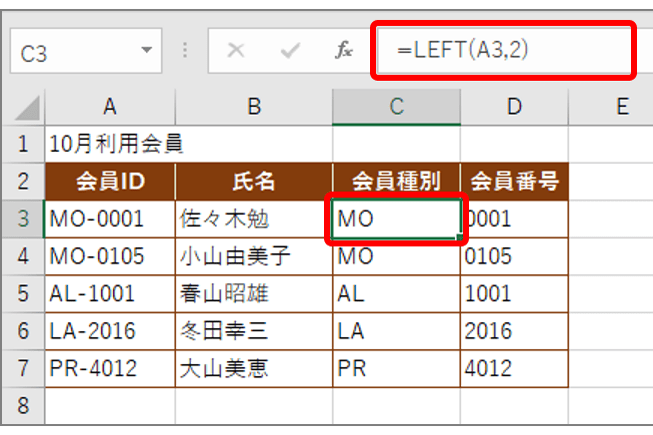Viewport: 653px width, 435px height.
Task: Click the Select All corner triangle
Action: click(x=27, y=108)
